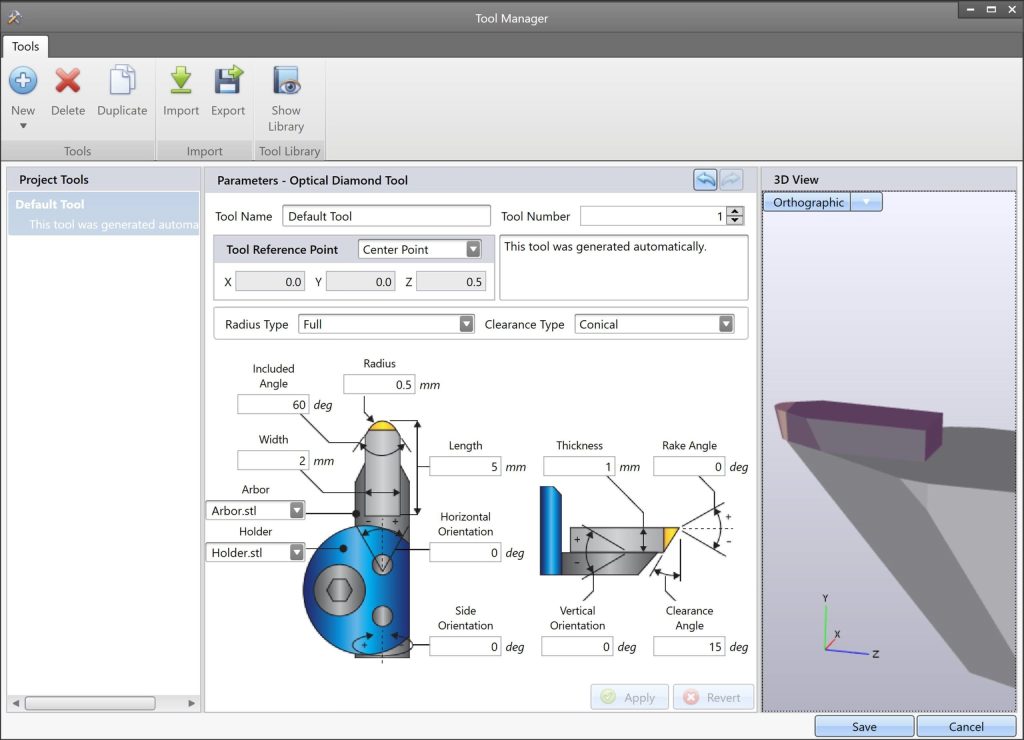Switch to the Tools tab
Viewport: 1024px width, 740px height.
click(x=26, y=46)
